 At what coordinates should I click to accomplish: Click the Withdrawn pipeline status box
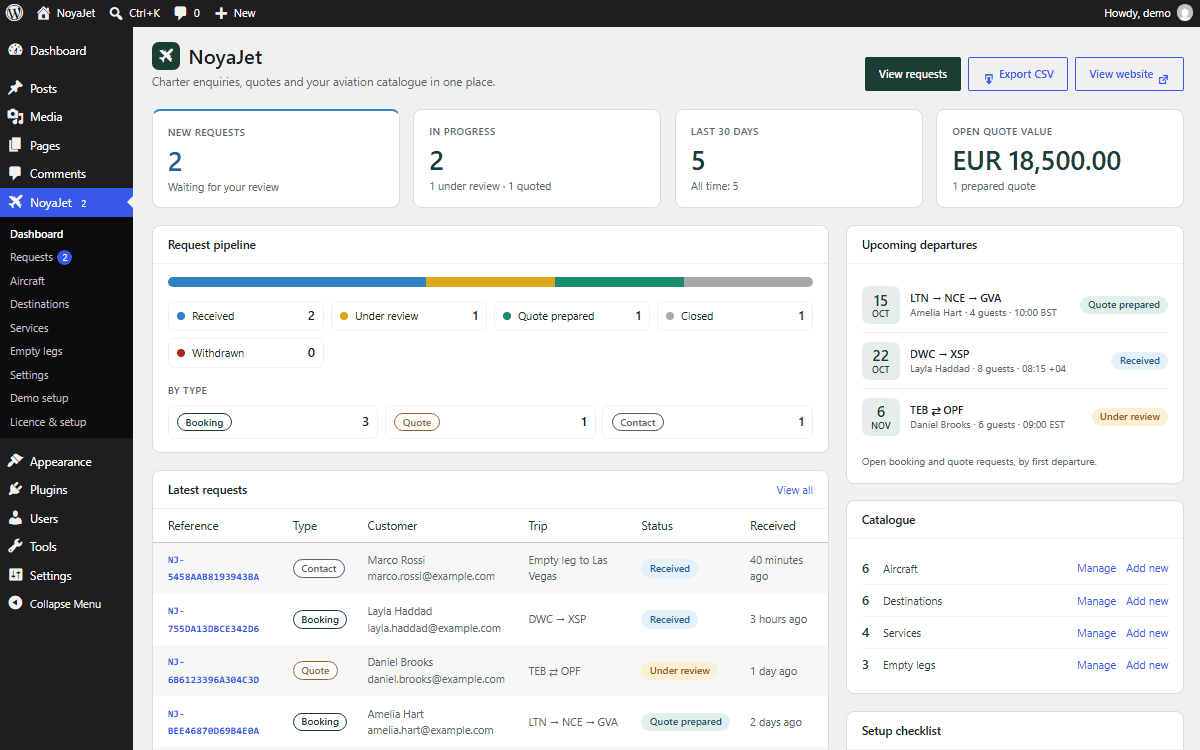[246, 353]
